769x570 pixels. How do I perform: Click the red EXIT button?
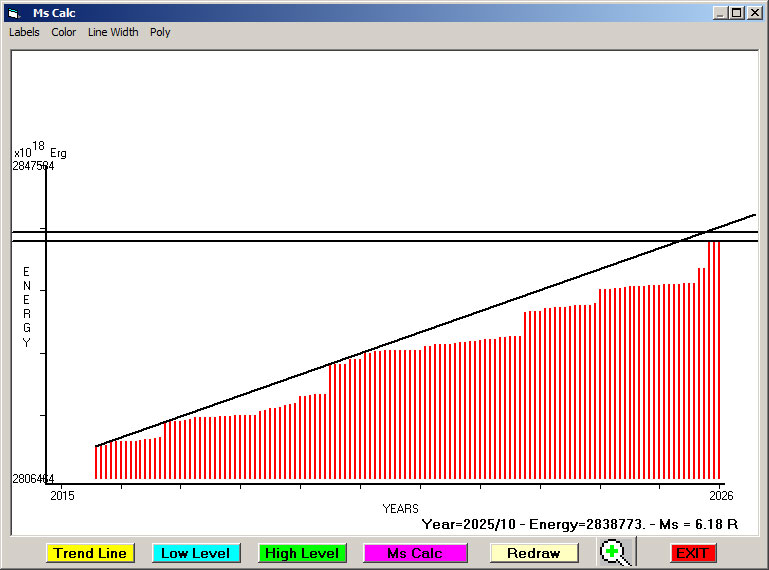692,553
